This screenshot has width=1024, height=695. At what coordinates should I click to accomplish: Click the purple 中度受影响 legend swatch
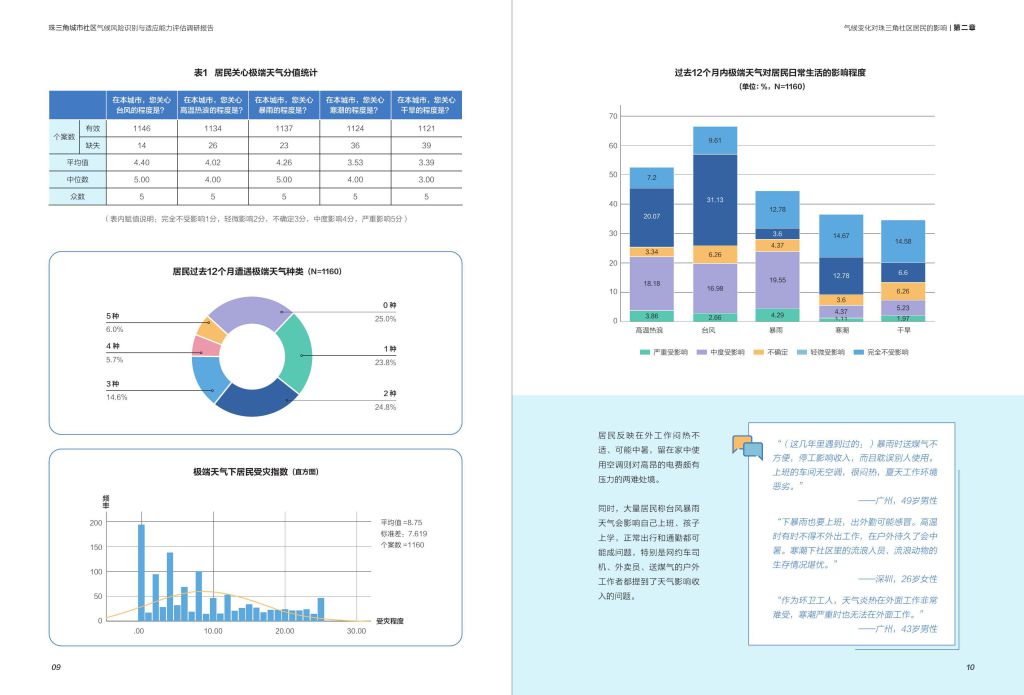(703, 352)
